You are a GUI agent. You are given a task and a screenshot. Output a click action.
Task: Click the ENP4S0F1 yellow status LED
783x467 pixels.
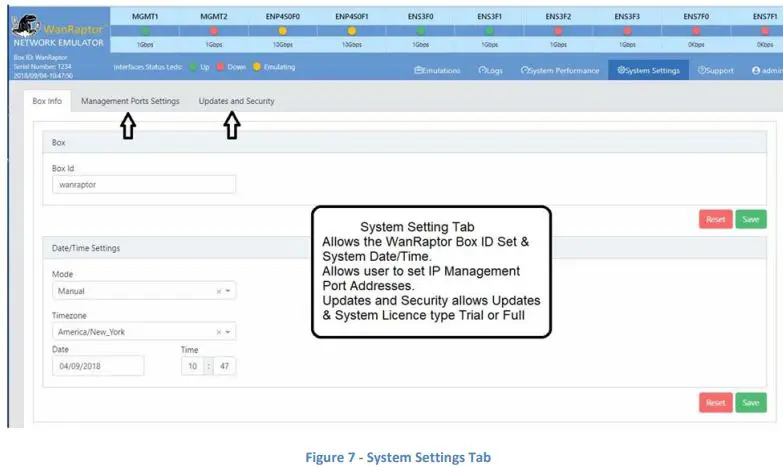pos(352,31)
